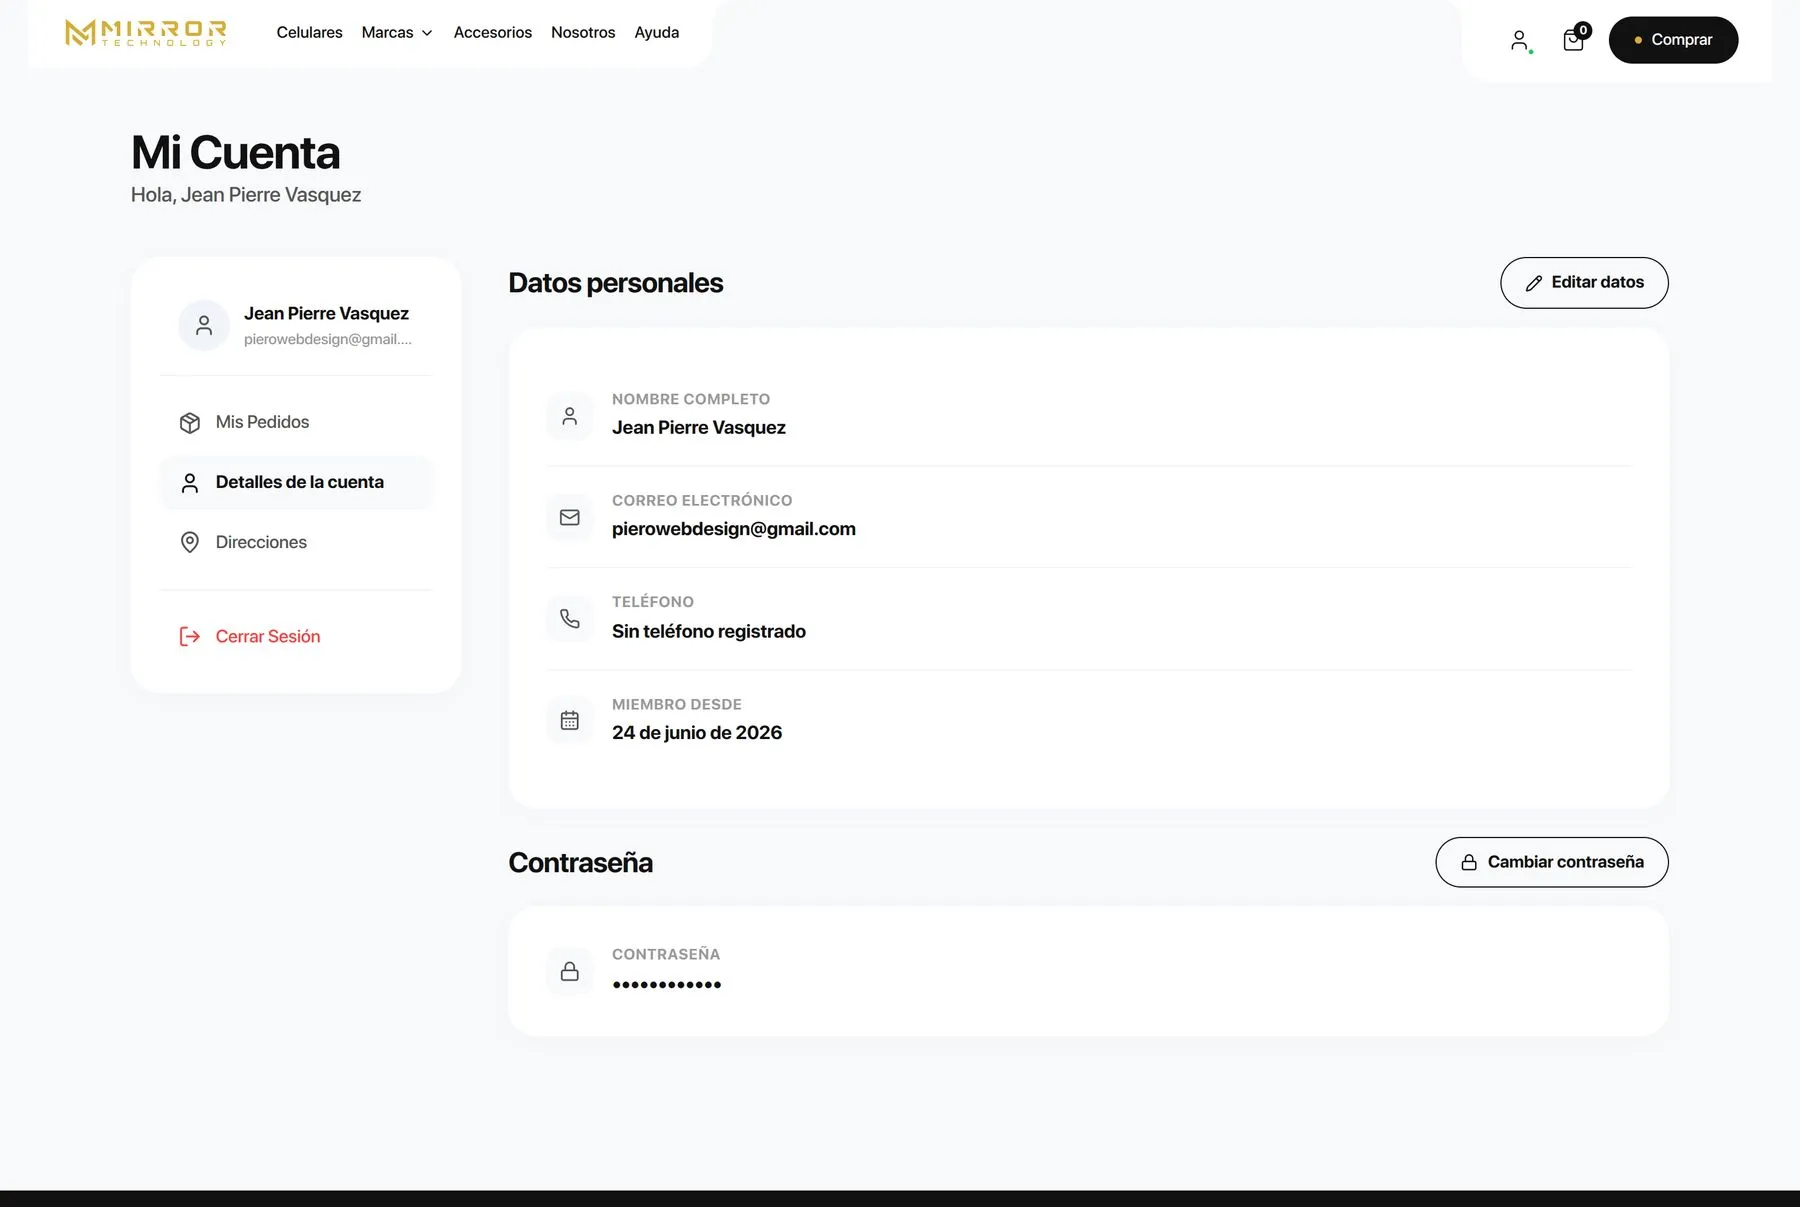Click the 'Sin teléfono registrado' text

(x=709, y=631)
